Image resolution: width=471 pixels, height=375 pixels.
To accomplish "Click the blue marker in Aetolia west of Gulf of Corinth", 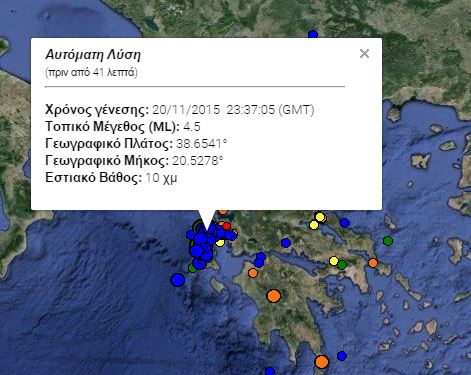I will point(286,243).
